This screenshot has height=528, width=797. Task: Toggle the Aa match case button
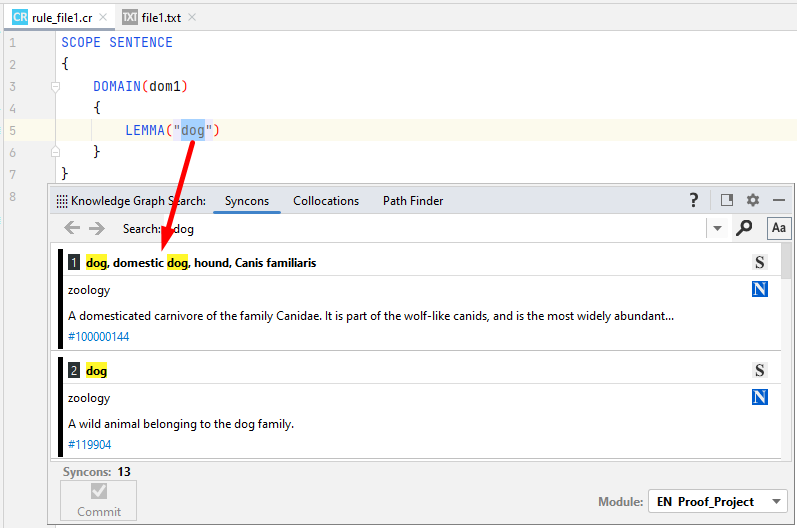click(x=778, y=228)
